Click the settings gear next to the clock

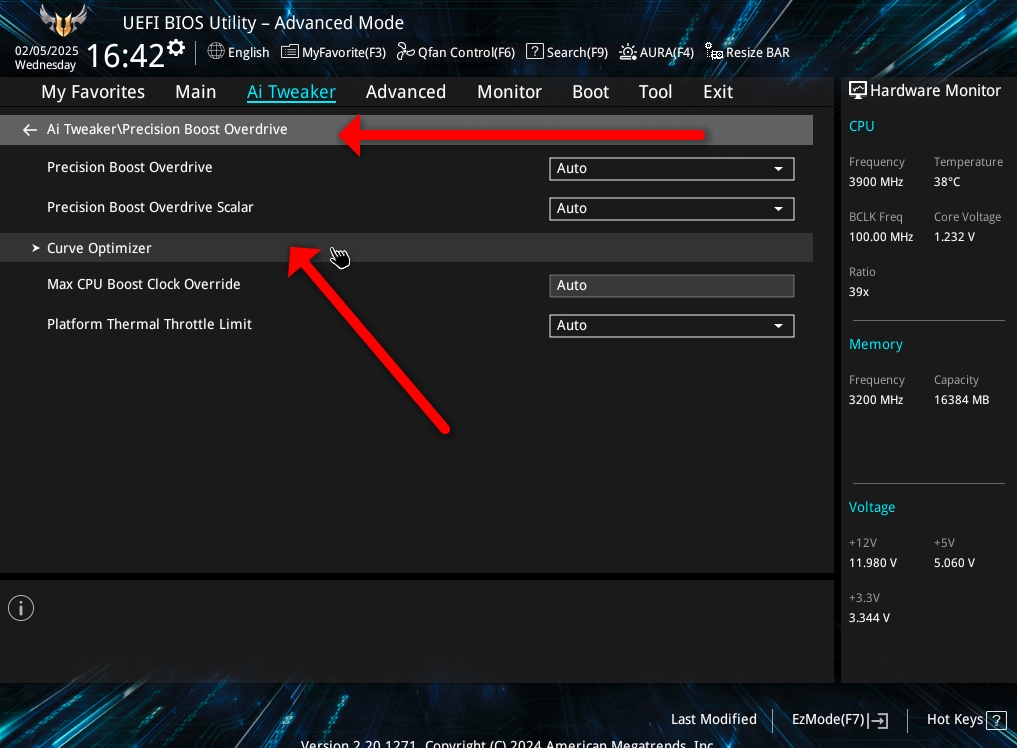(x=176, y=48)
